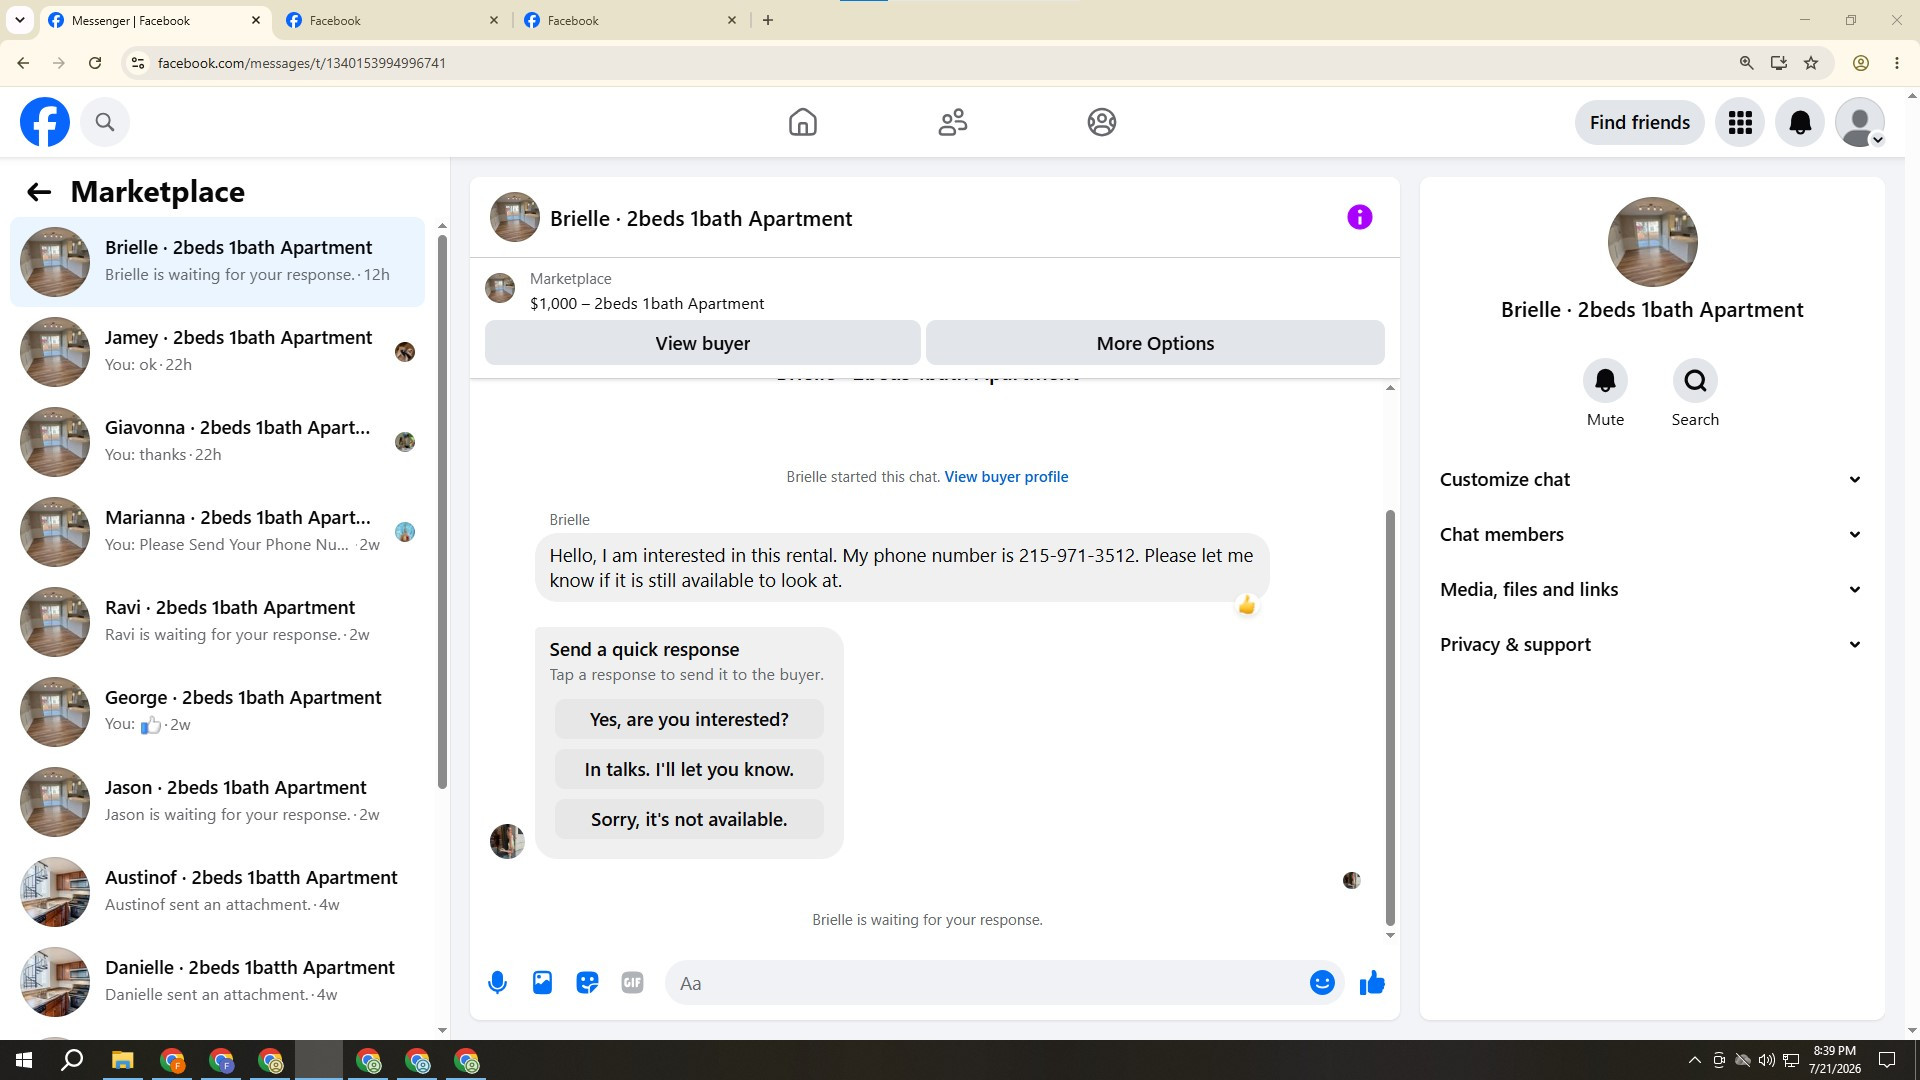Open a new browser tab
Image resolution: width=1920 pixels, height=1080 pixels.
pos(768,20)
